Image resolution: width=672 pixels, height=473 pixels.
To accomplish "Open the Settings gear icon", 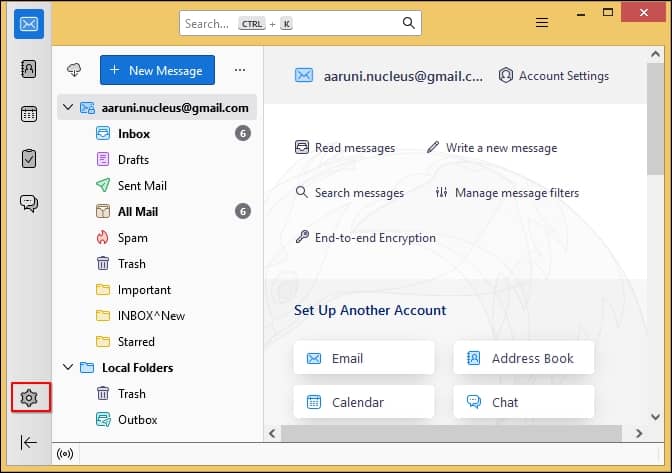I will (x=29, y=398).
